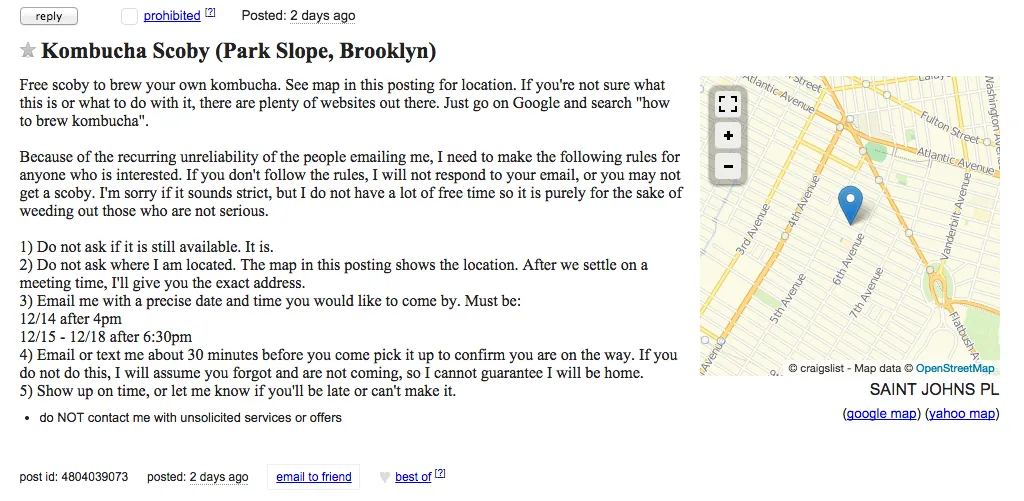Star the Kombucha Scoby posting
The width and height of the screenshot is (1024, 501).
[28, 51]
